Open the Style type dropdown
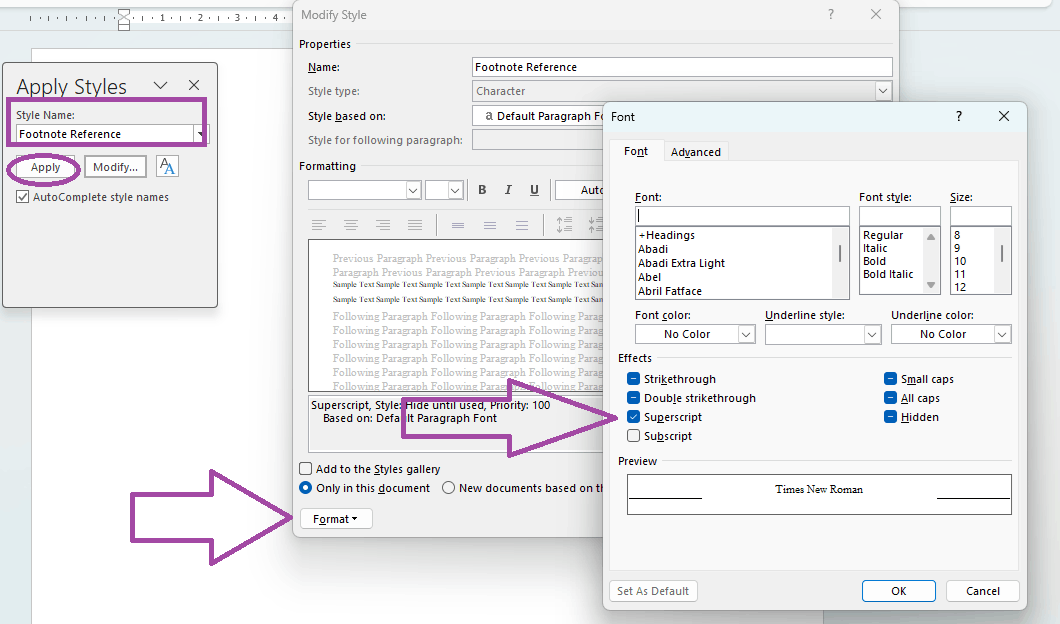The height and width of the screenshot is (624, 1060). (883, 91)
